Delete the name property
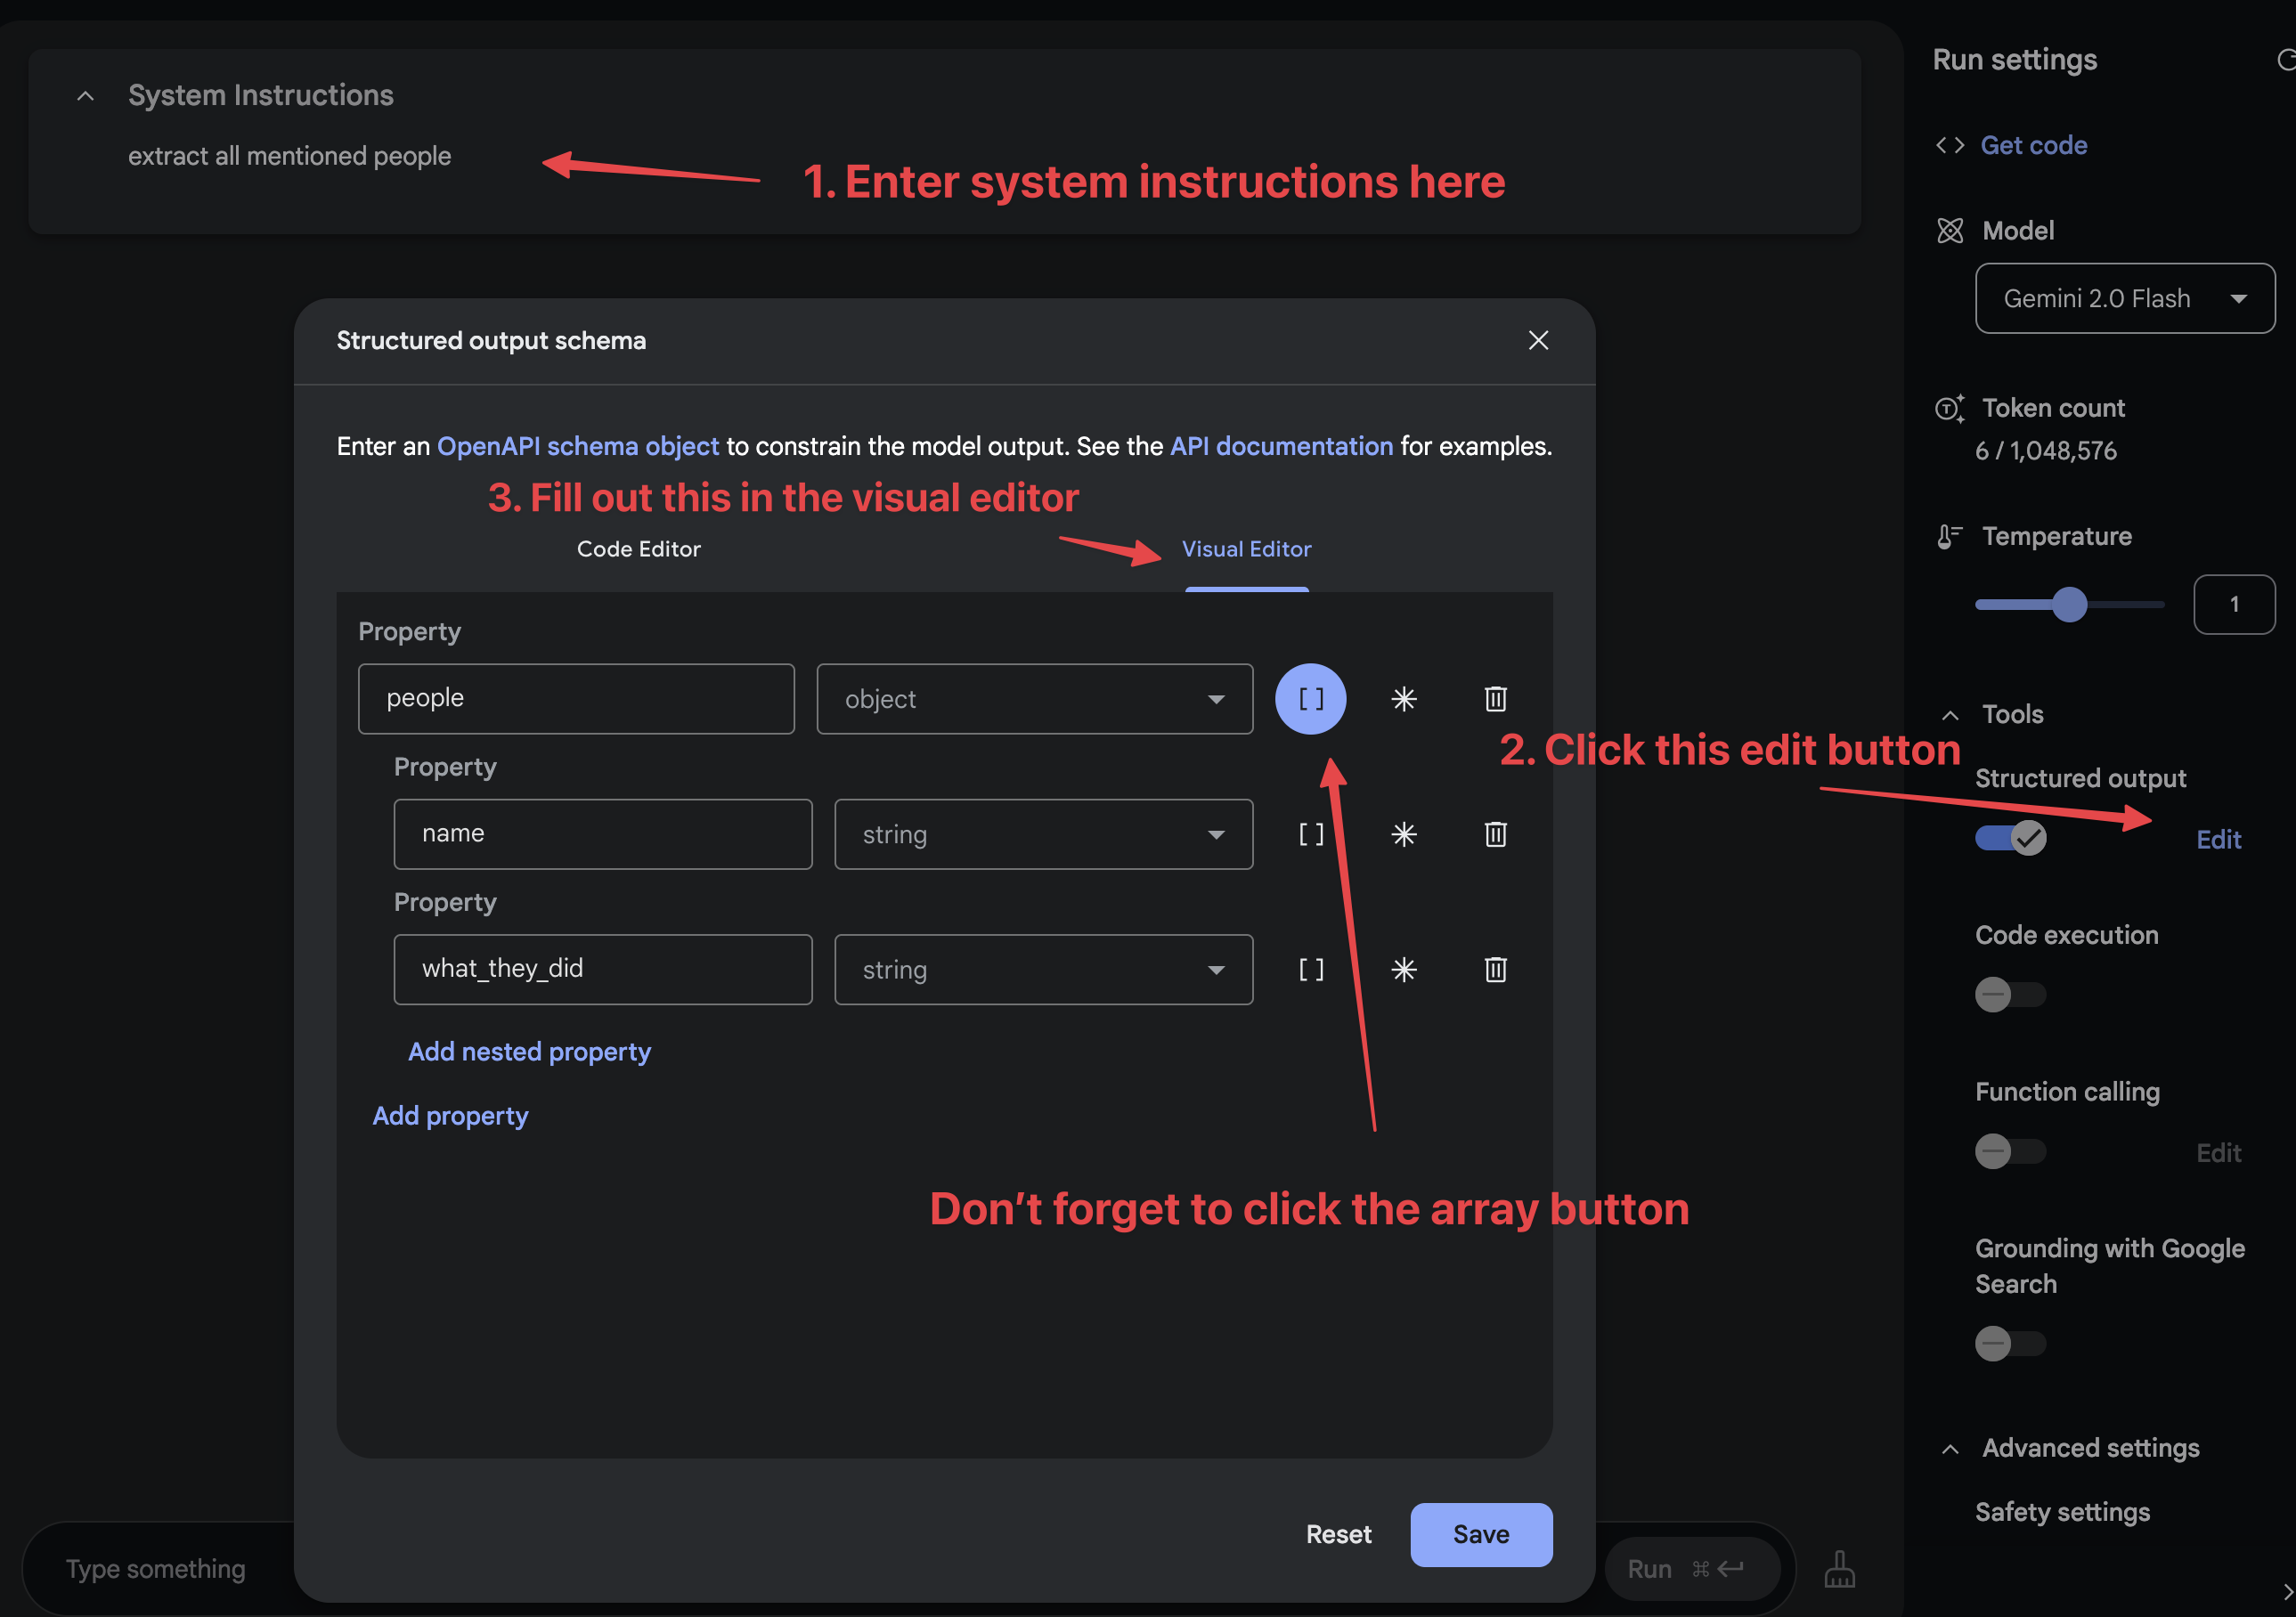2296x1617 pixels. (x=1495, y=834)
